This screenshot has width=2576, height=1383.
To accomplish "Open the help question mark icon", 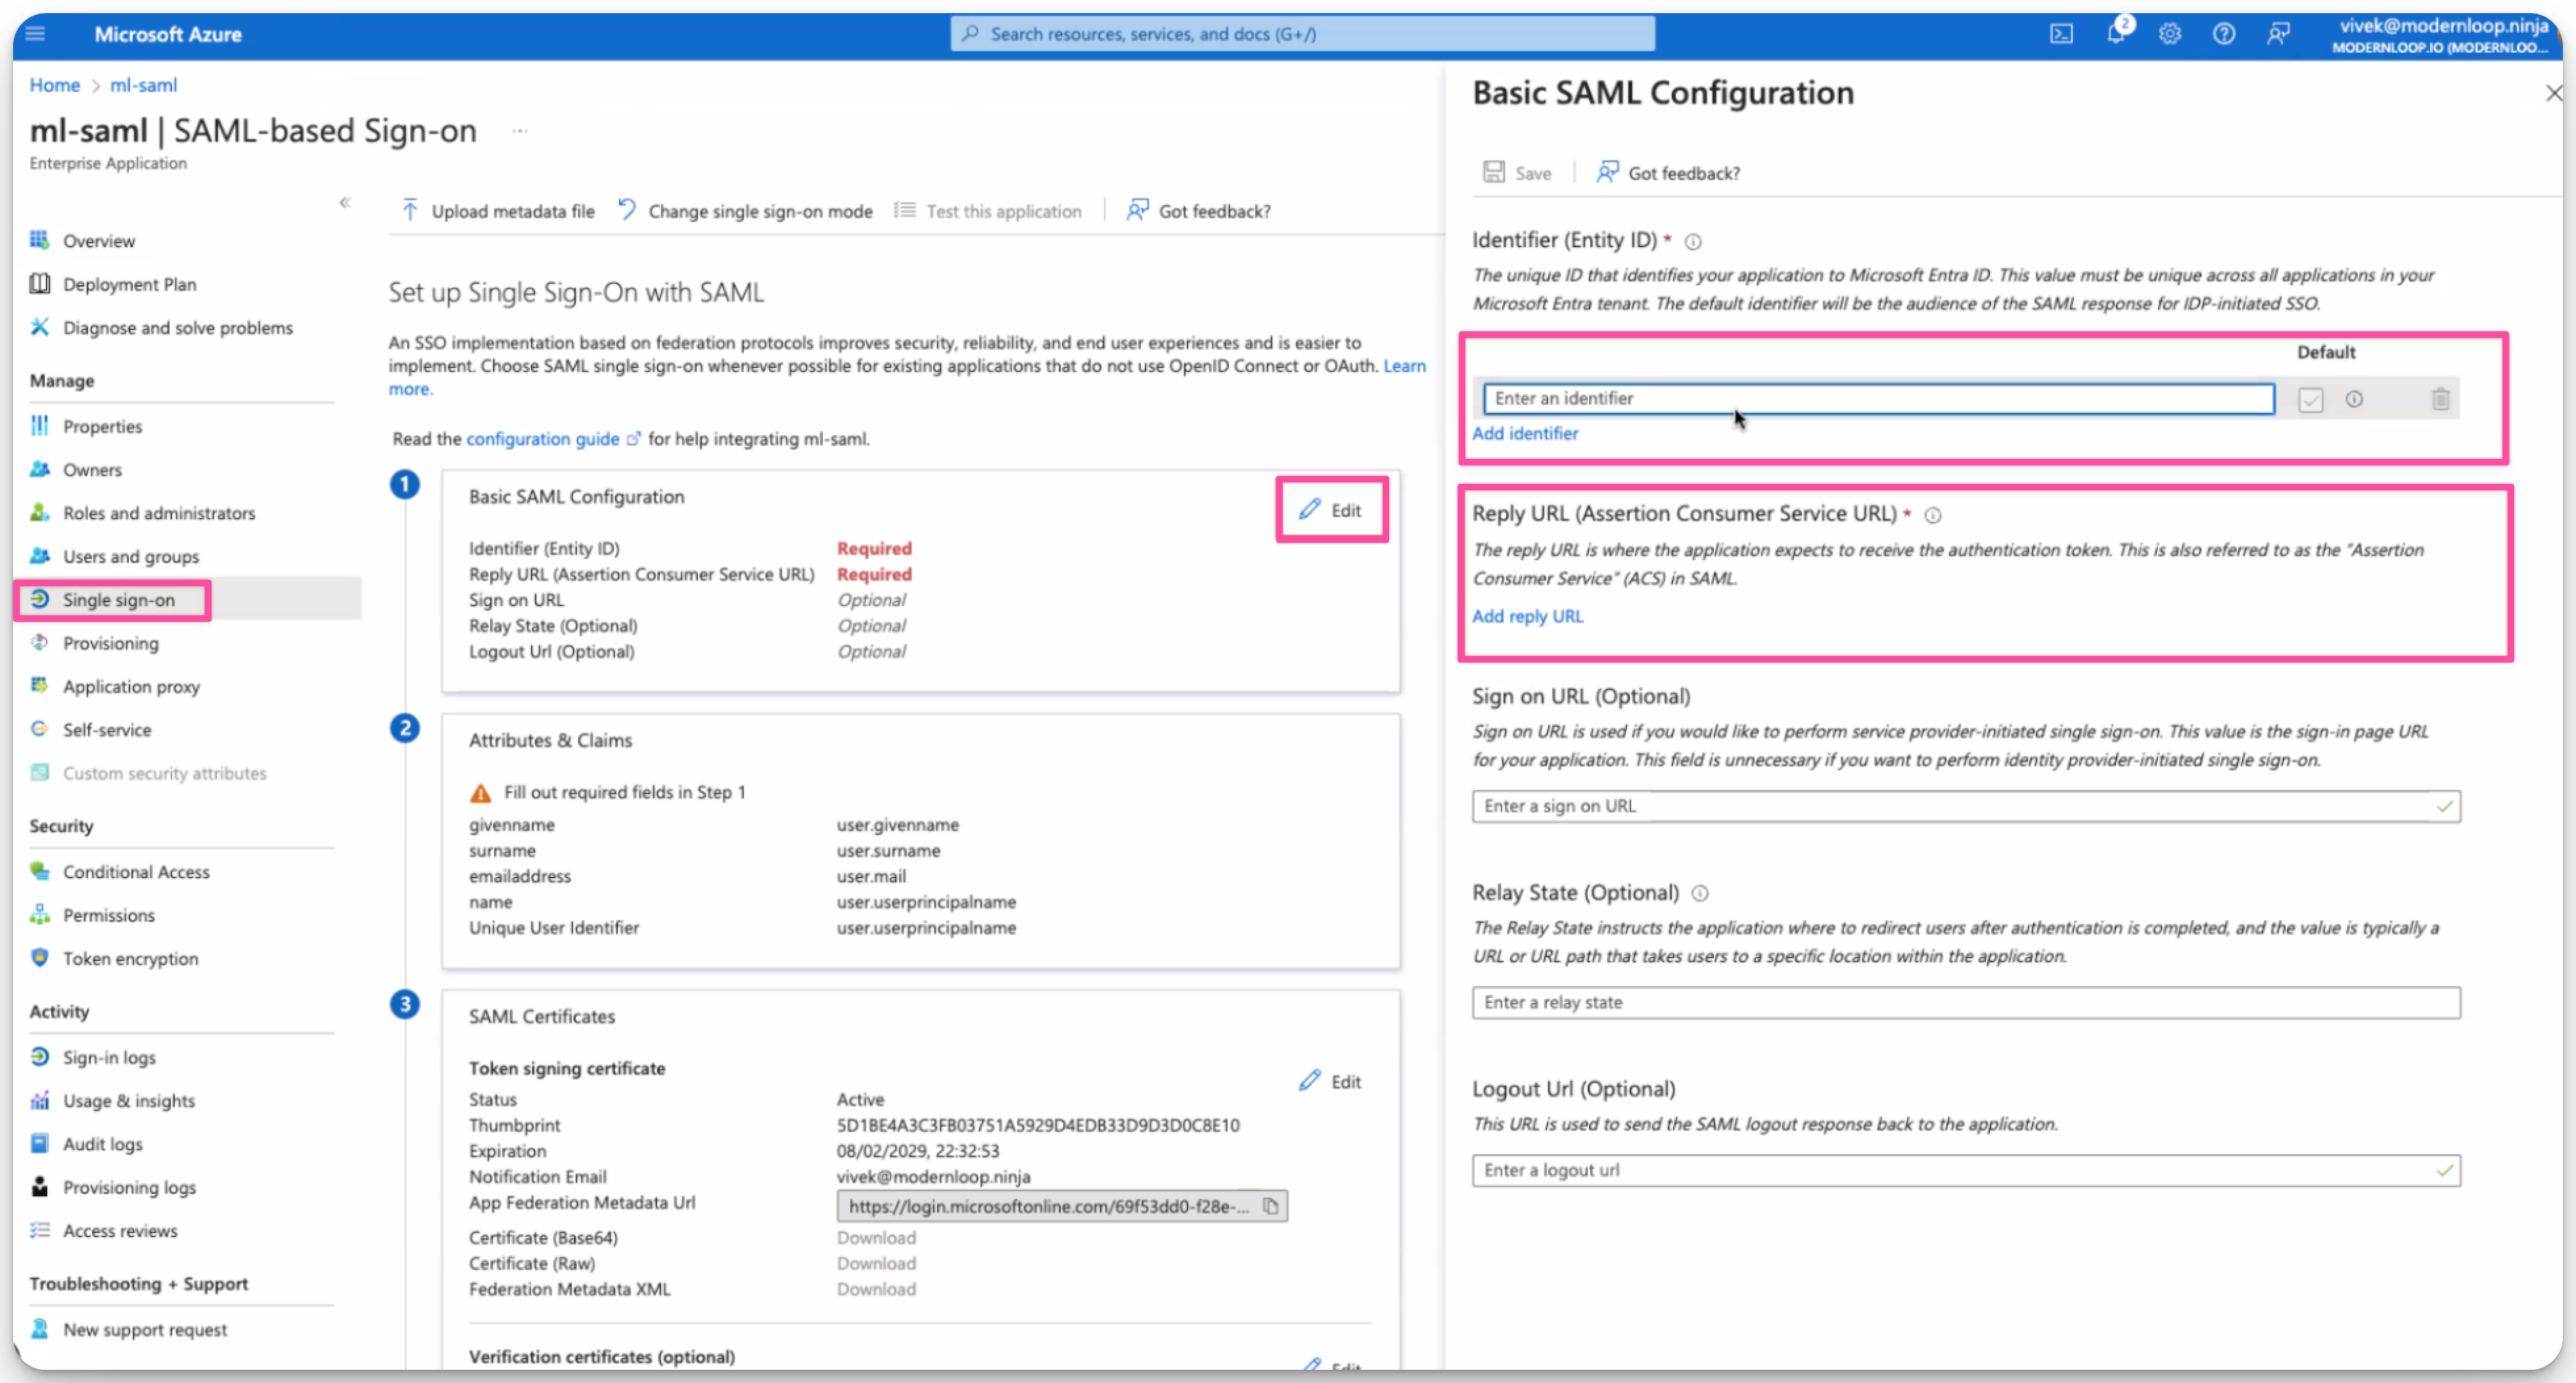I will tap(2223, 34).
